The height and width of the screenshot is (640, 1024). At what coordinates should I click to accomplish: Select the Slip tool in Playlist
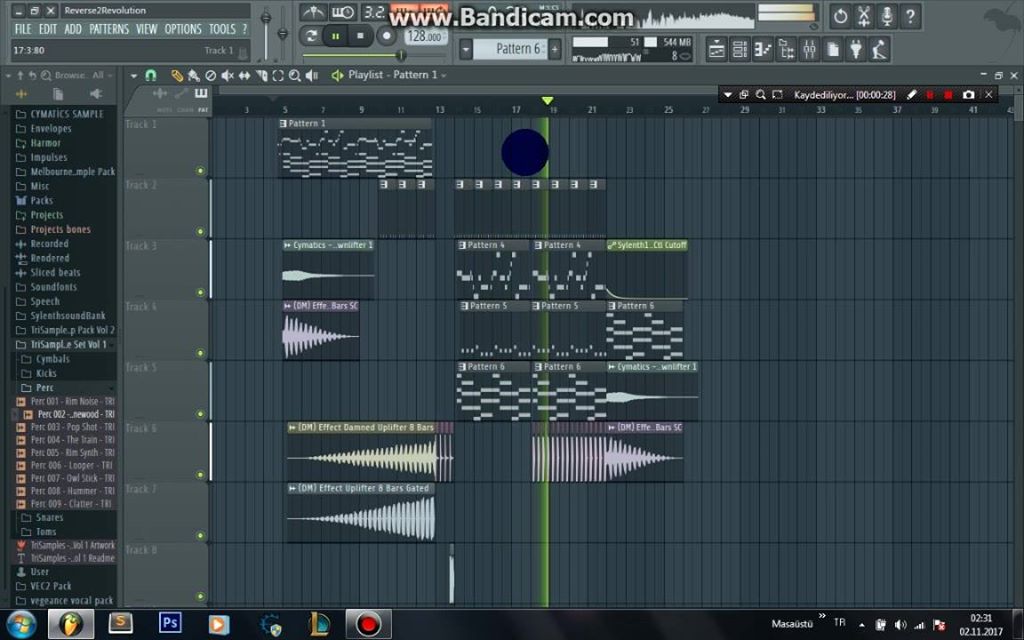[x=244, y=76]
